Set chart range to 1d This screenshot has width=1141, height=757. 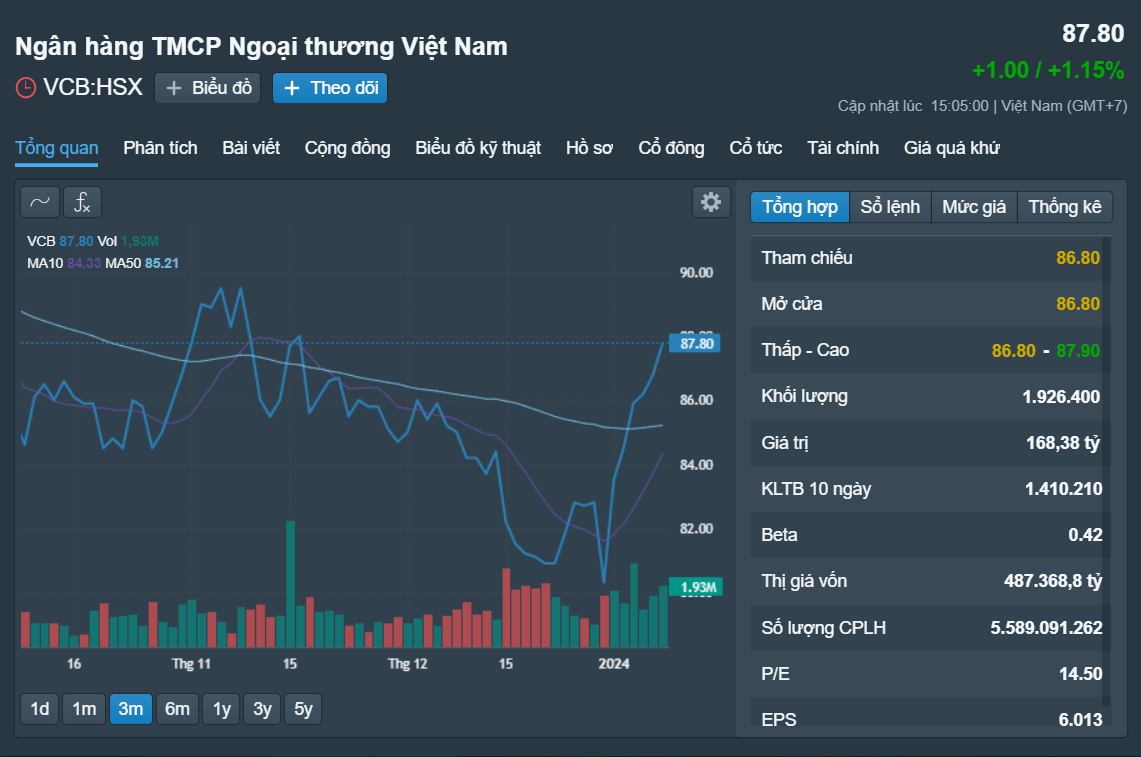40,709
